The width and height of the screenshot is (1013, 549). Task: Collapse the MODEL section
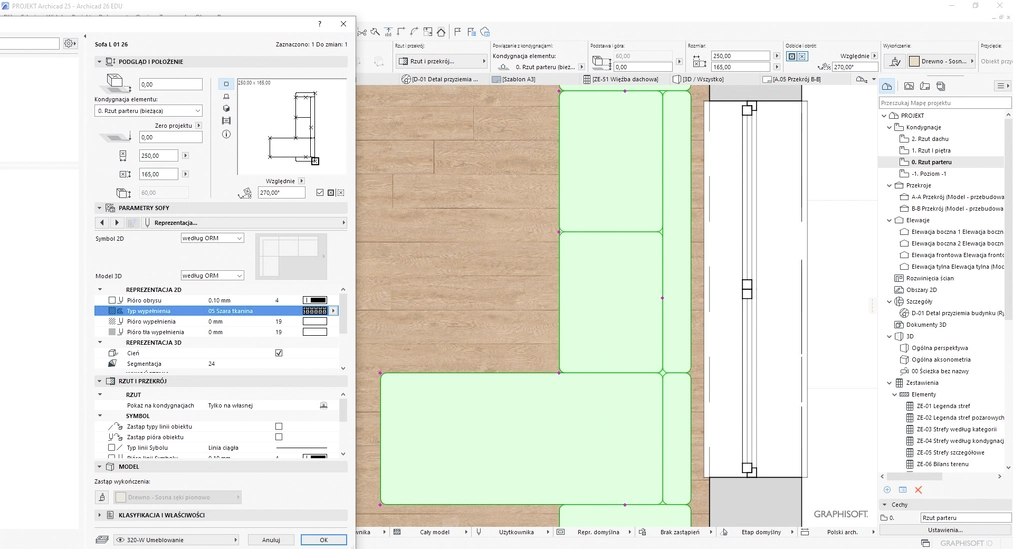coord(99,466)
